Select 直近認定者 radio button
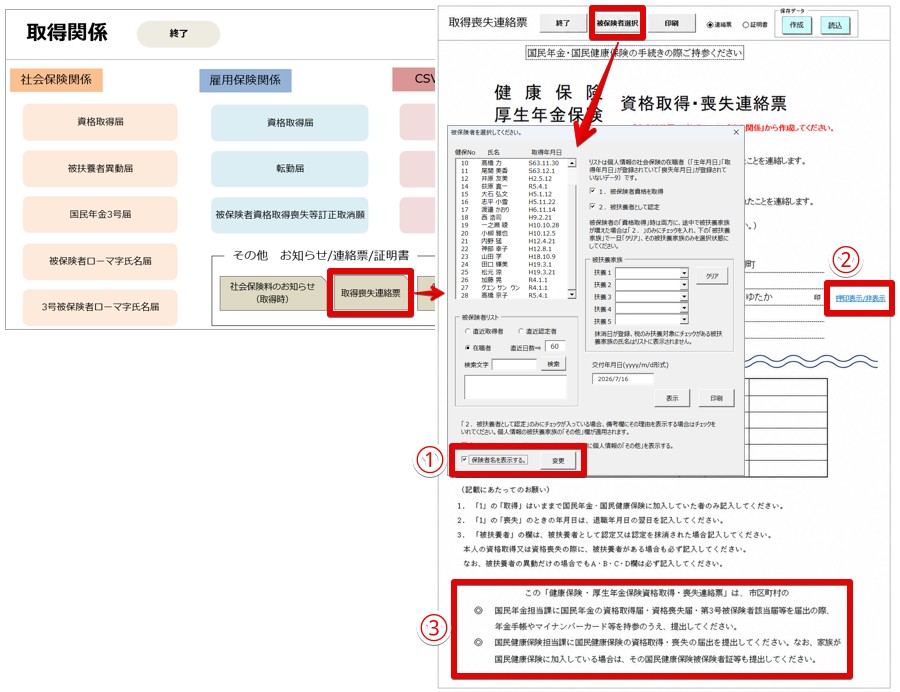900x692 pixels. (521, 332)
